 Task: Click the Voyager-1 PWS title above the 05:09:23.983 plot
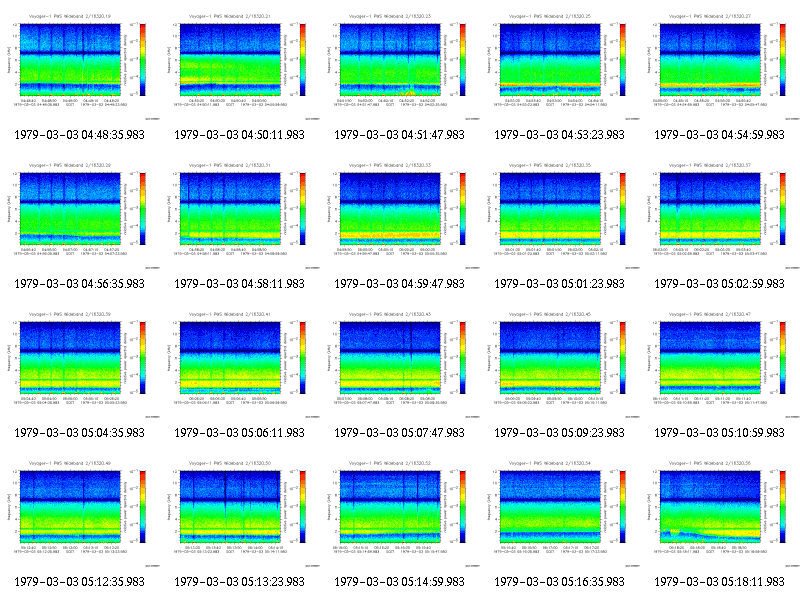coord(549,314)
